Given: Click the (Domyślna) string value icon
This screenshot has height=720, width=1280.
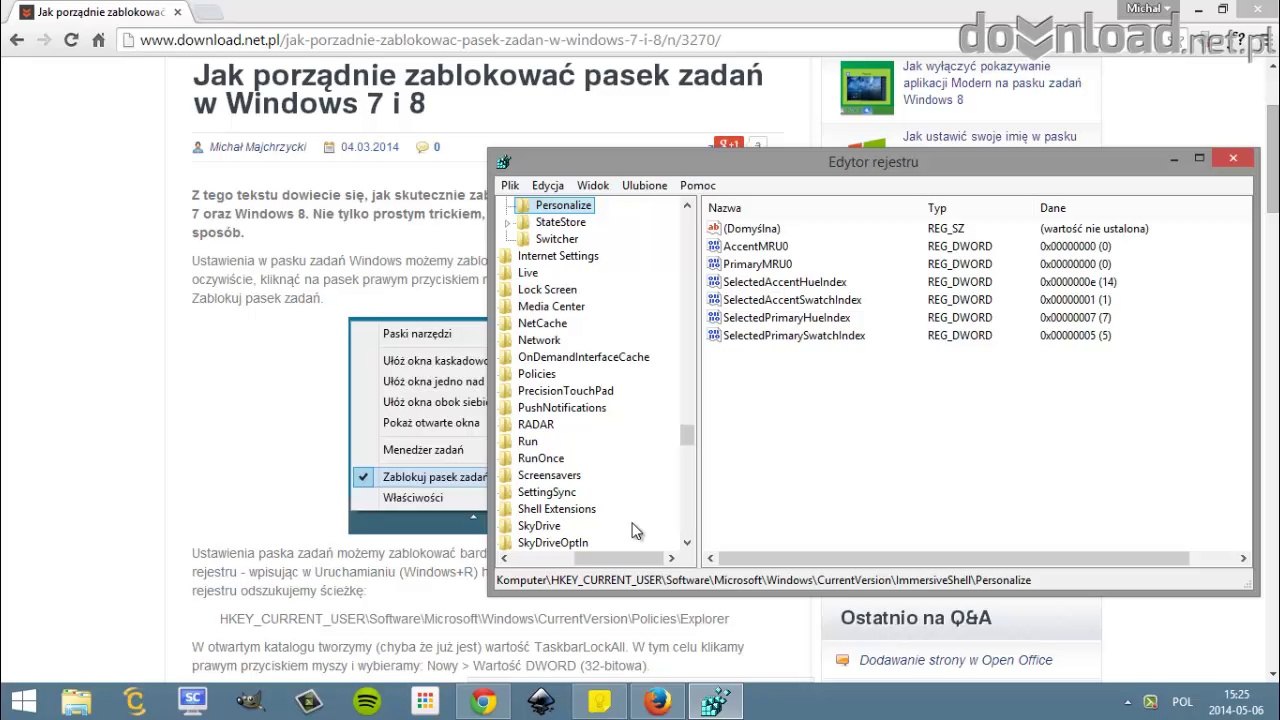Looking at the screenshot, I should [x=714, y=228].
